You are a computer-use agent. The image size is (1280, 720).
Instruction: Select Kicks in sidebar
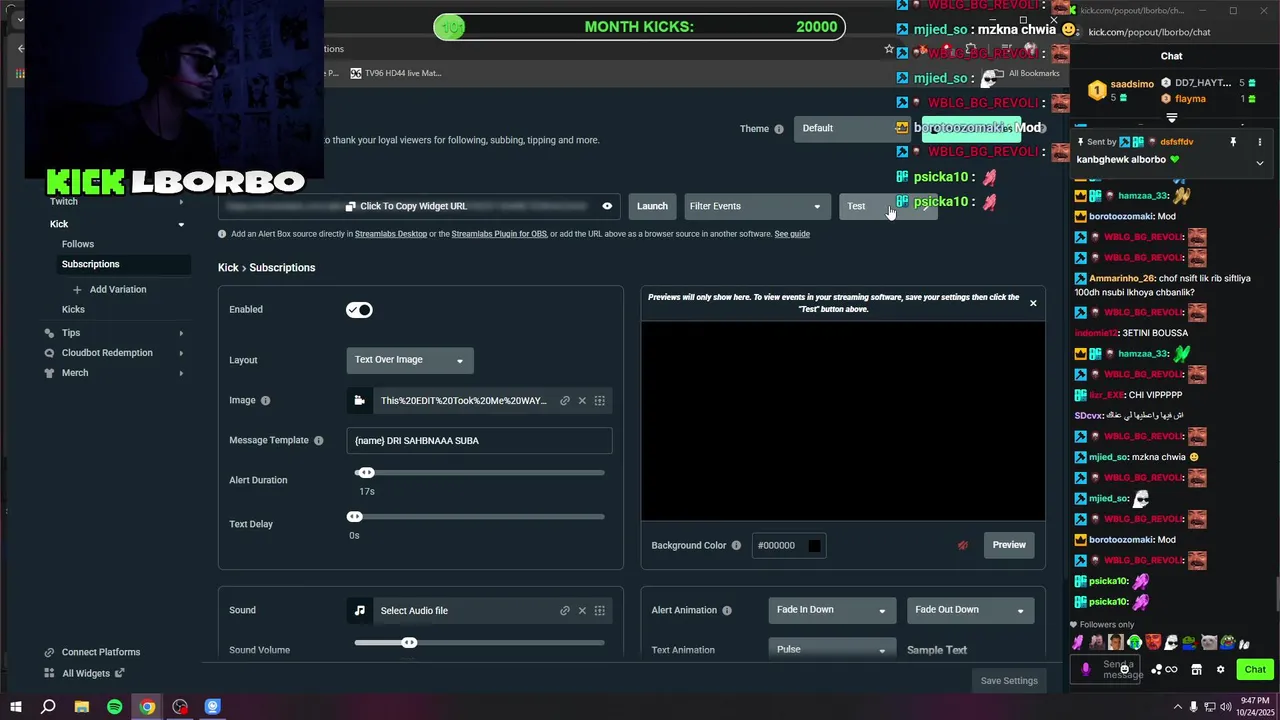coord(73,310)
